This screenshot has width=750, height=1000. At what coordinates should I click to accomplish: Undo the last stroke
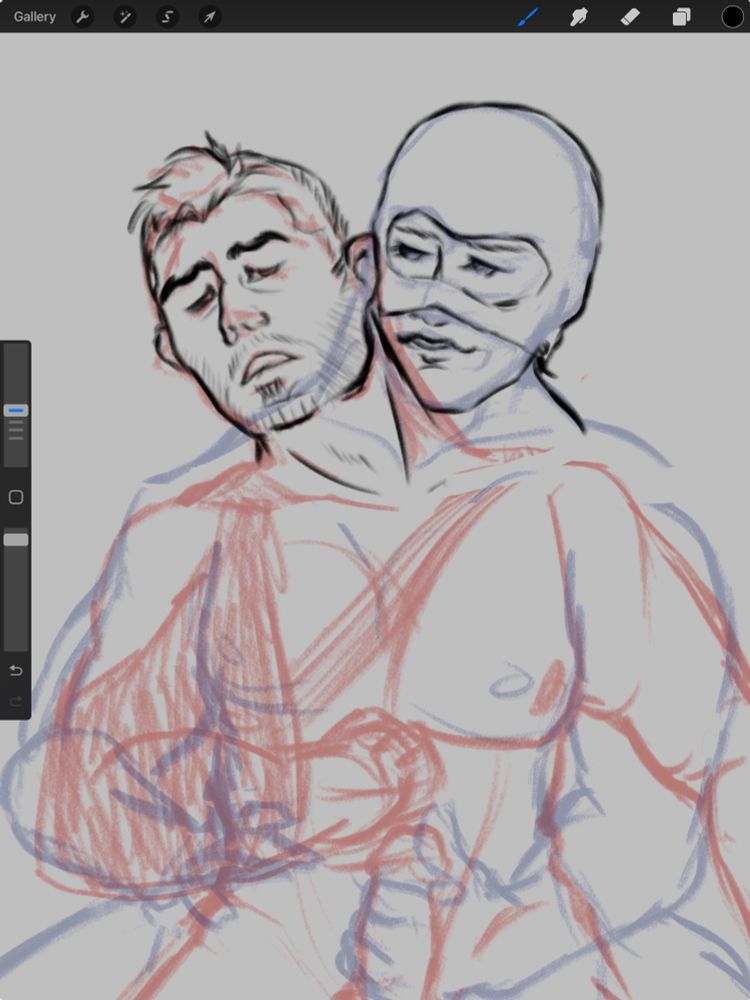tap(16, 670)
